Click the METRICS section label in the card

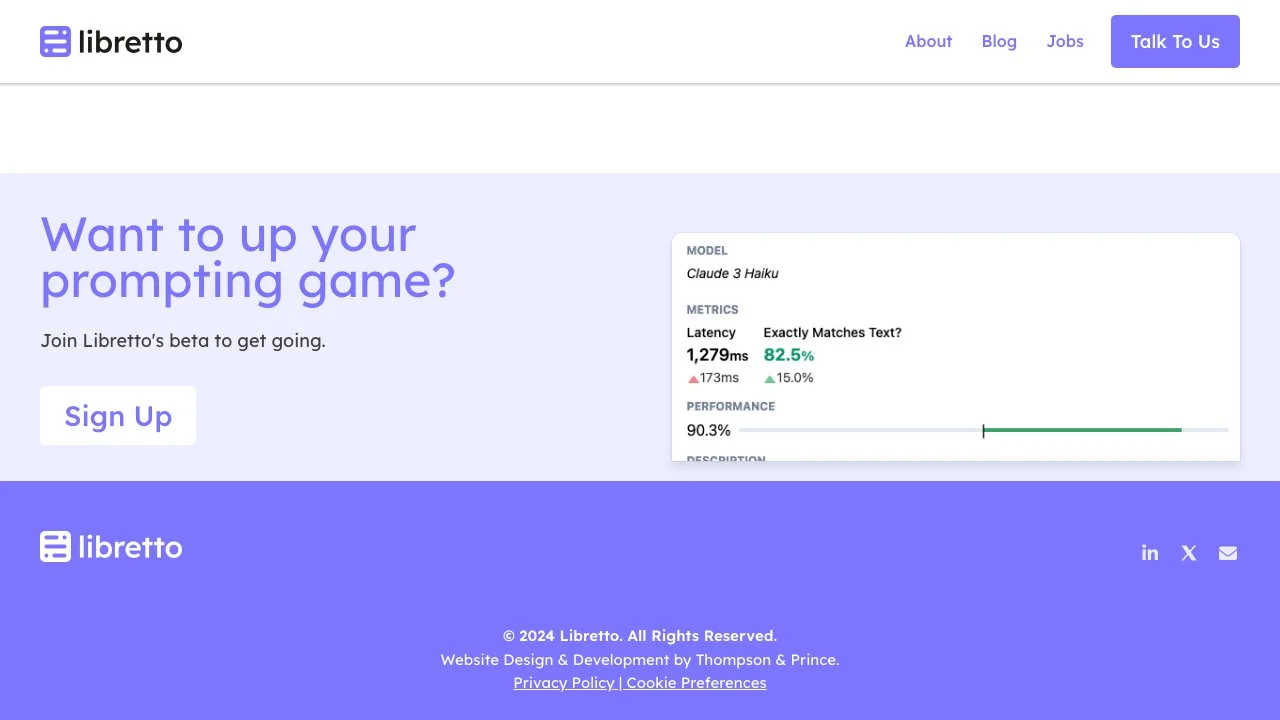[712, 310]
